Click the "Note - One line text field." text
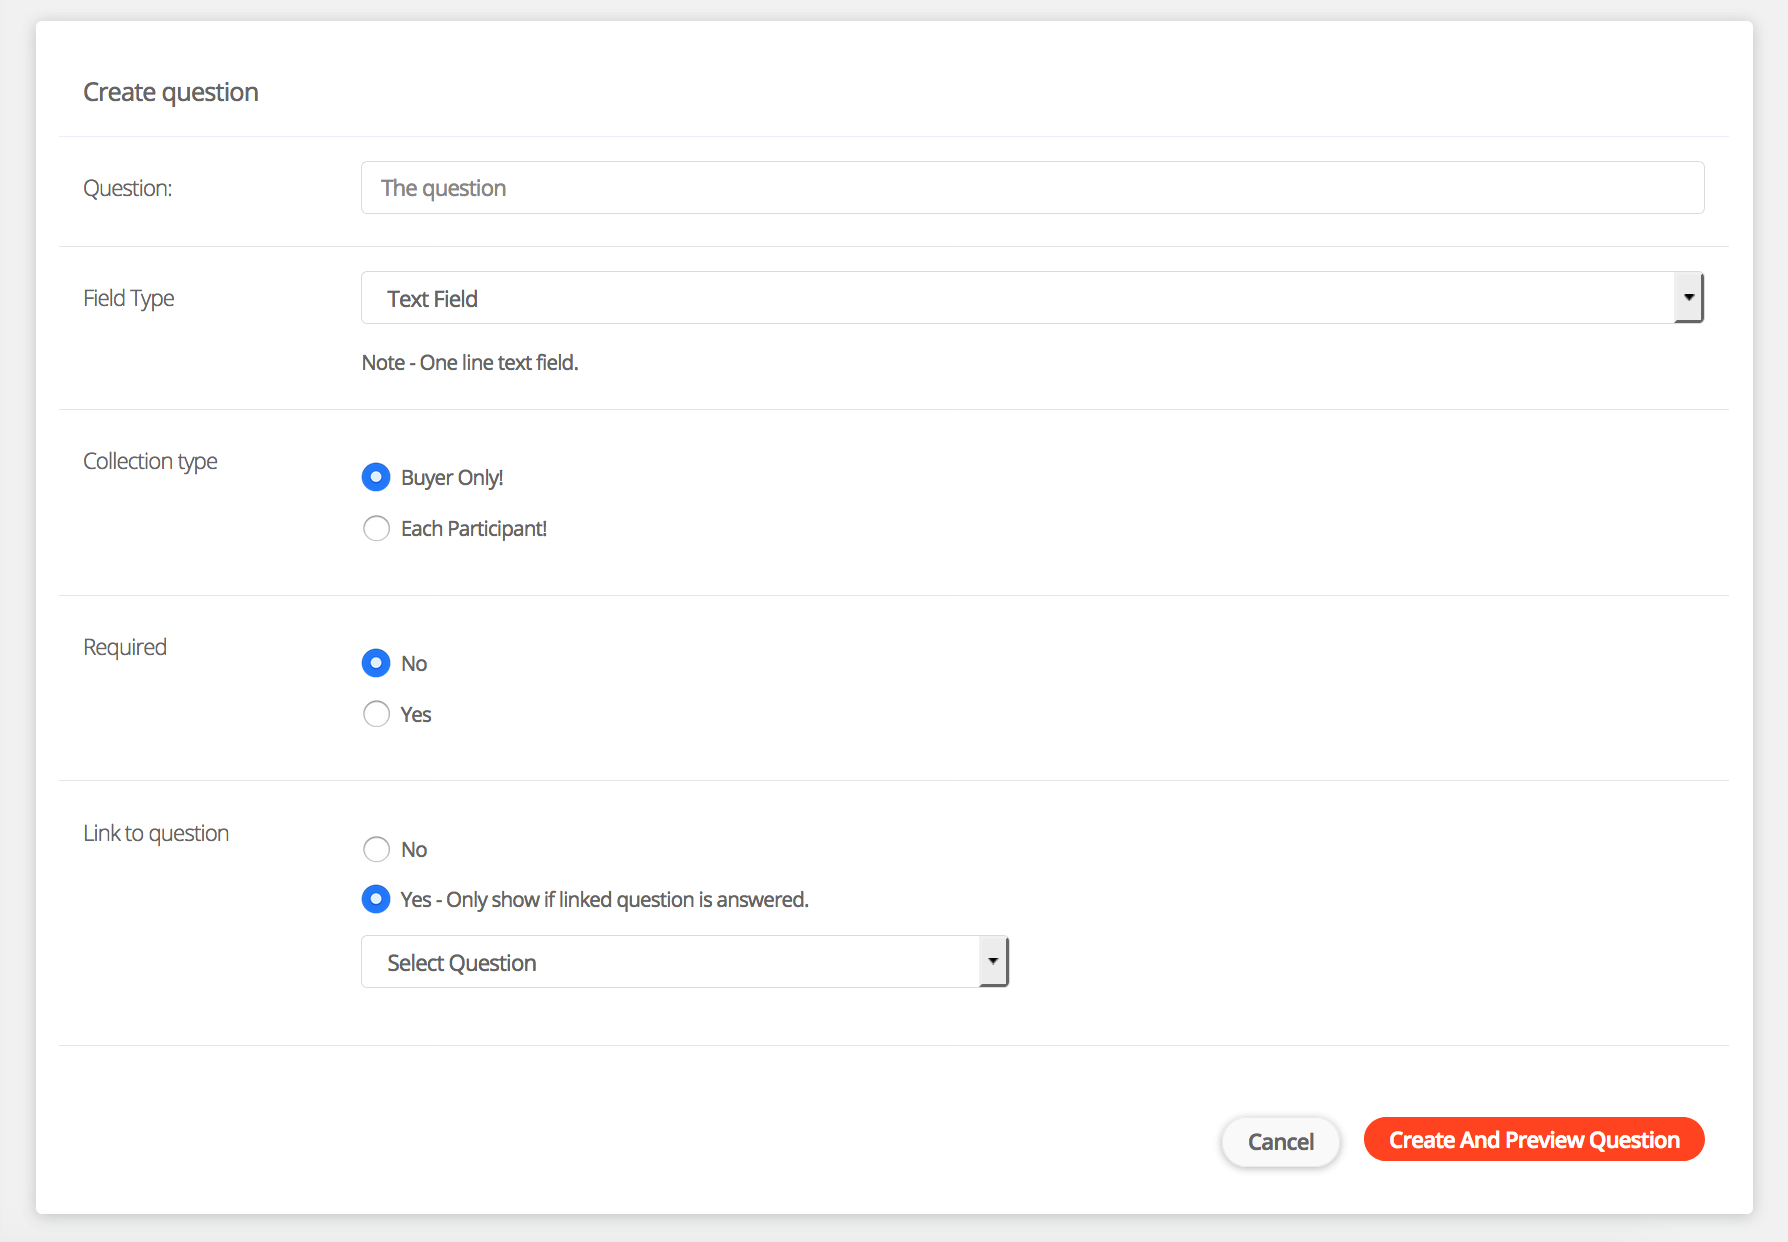The width and height of the screenshot is (1788, 1242). tap(470, 362)
